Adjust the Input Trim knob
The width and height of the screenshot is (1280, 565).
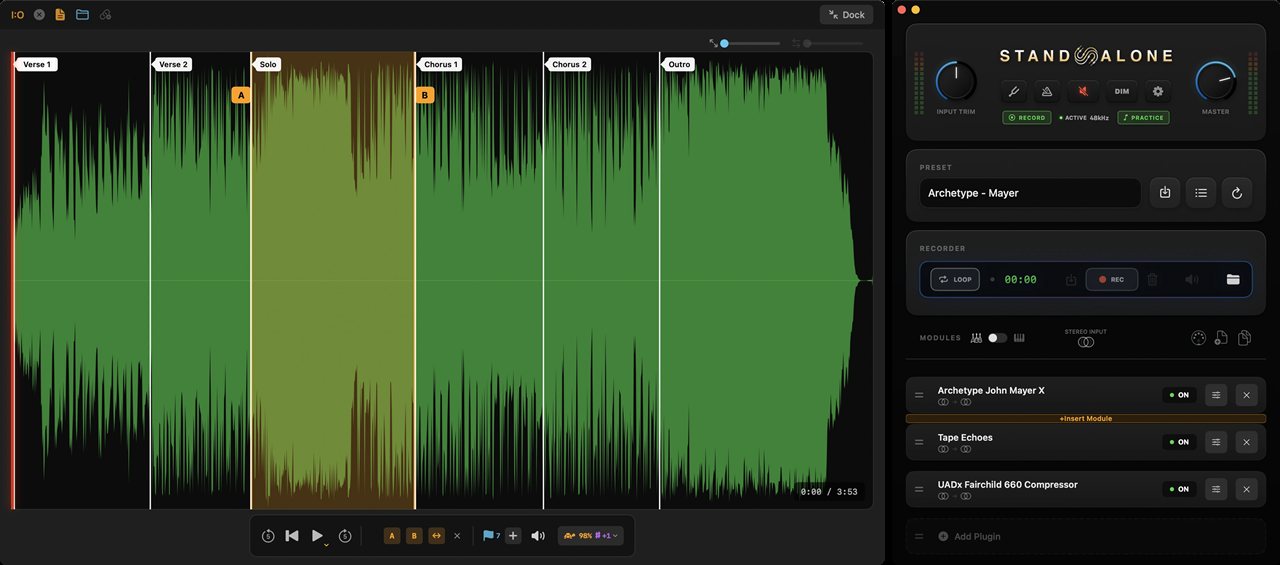[956, 82]
